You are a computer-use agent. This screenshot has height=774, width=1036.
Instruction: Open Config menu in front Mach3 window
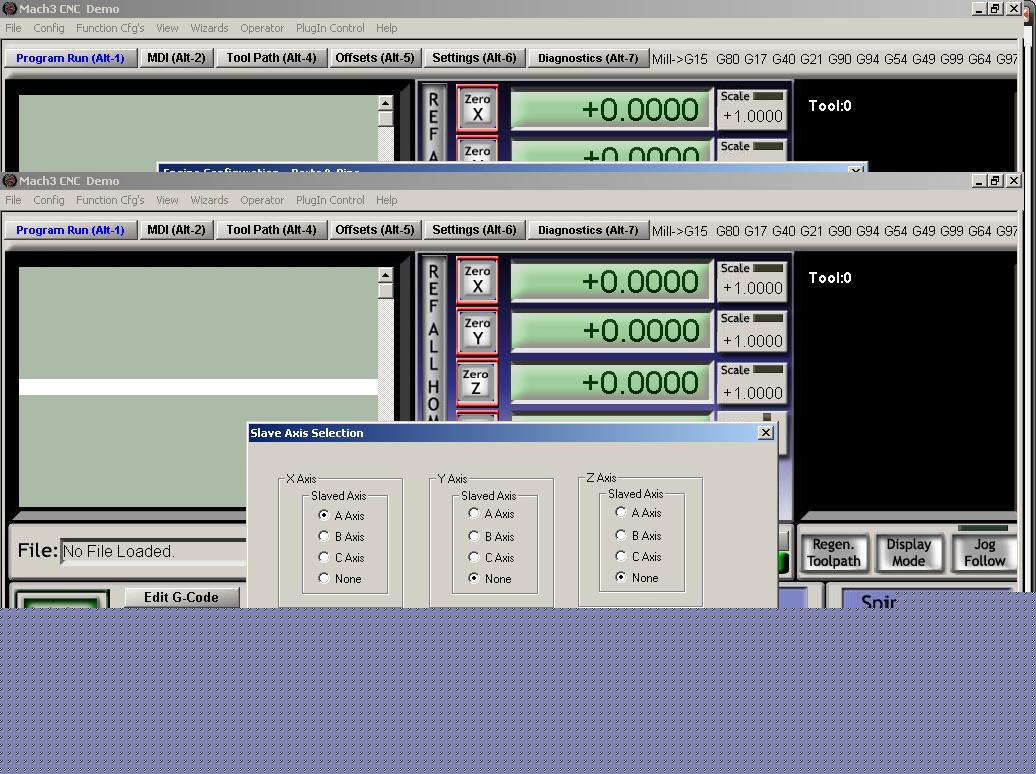49,200
